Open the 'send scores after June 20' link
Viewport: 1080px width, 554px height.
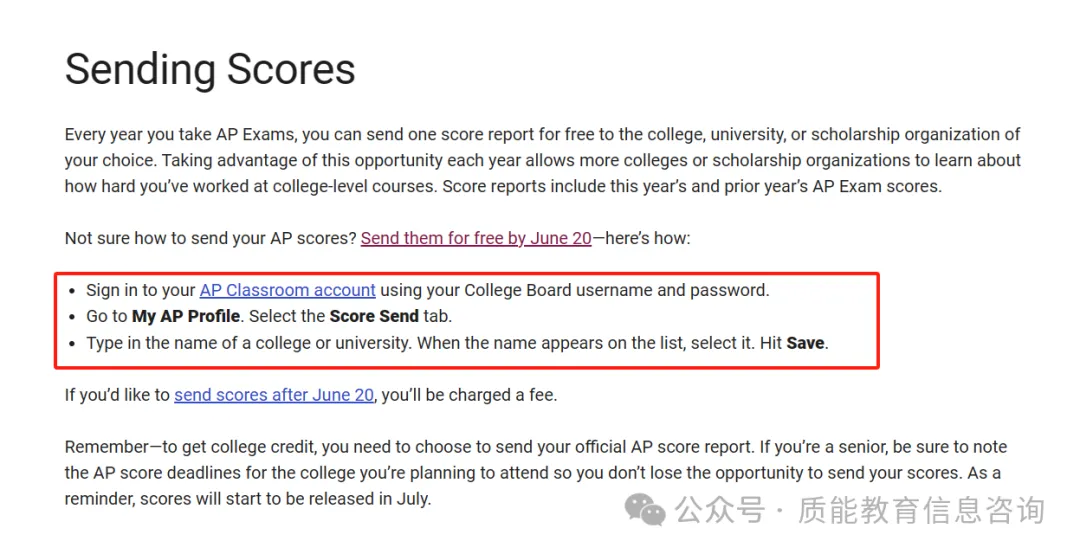(x=274, y=396)
